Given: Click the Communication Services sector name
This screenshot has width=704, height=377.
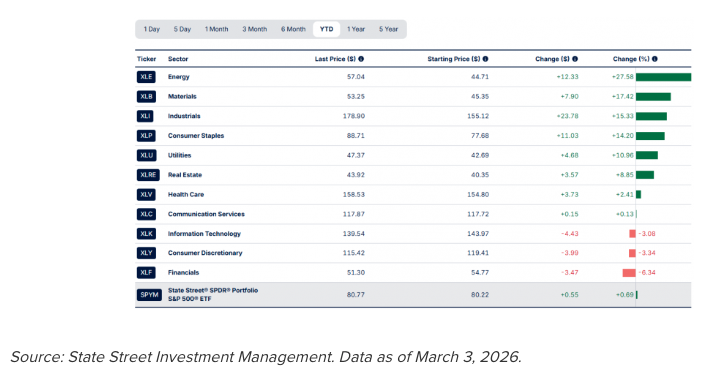Looking at the screenshot, I should 206,214.
